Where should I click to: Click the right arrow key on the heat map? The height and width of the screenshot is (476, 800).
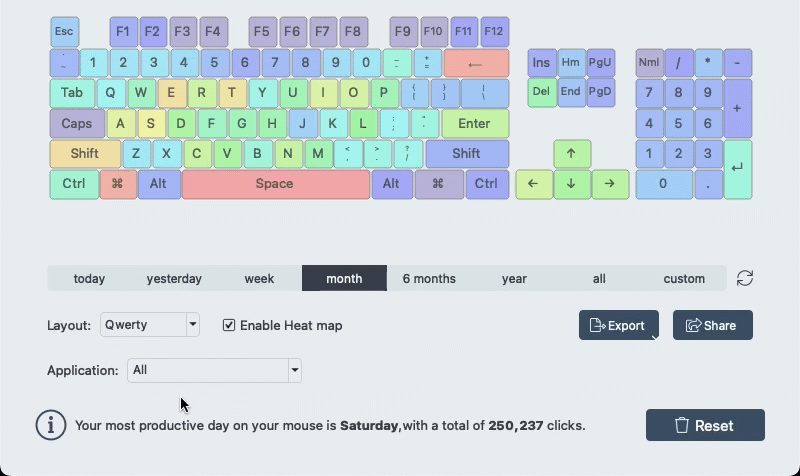pos(609,184)
